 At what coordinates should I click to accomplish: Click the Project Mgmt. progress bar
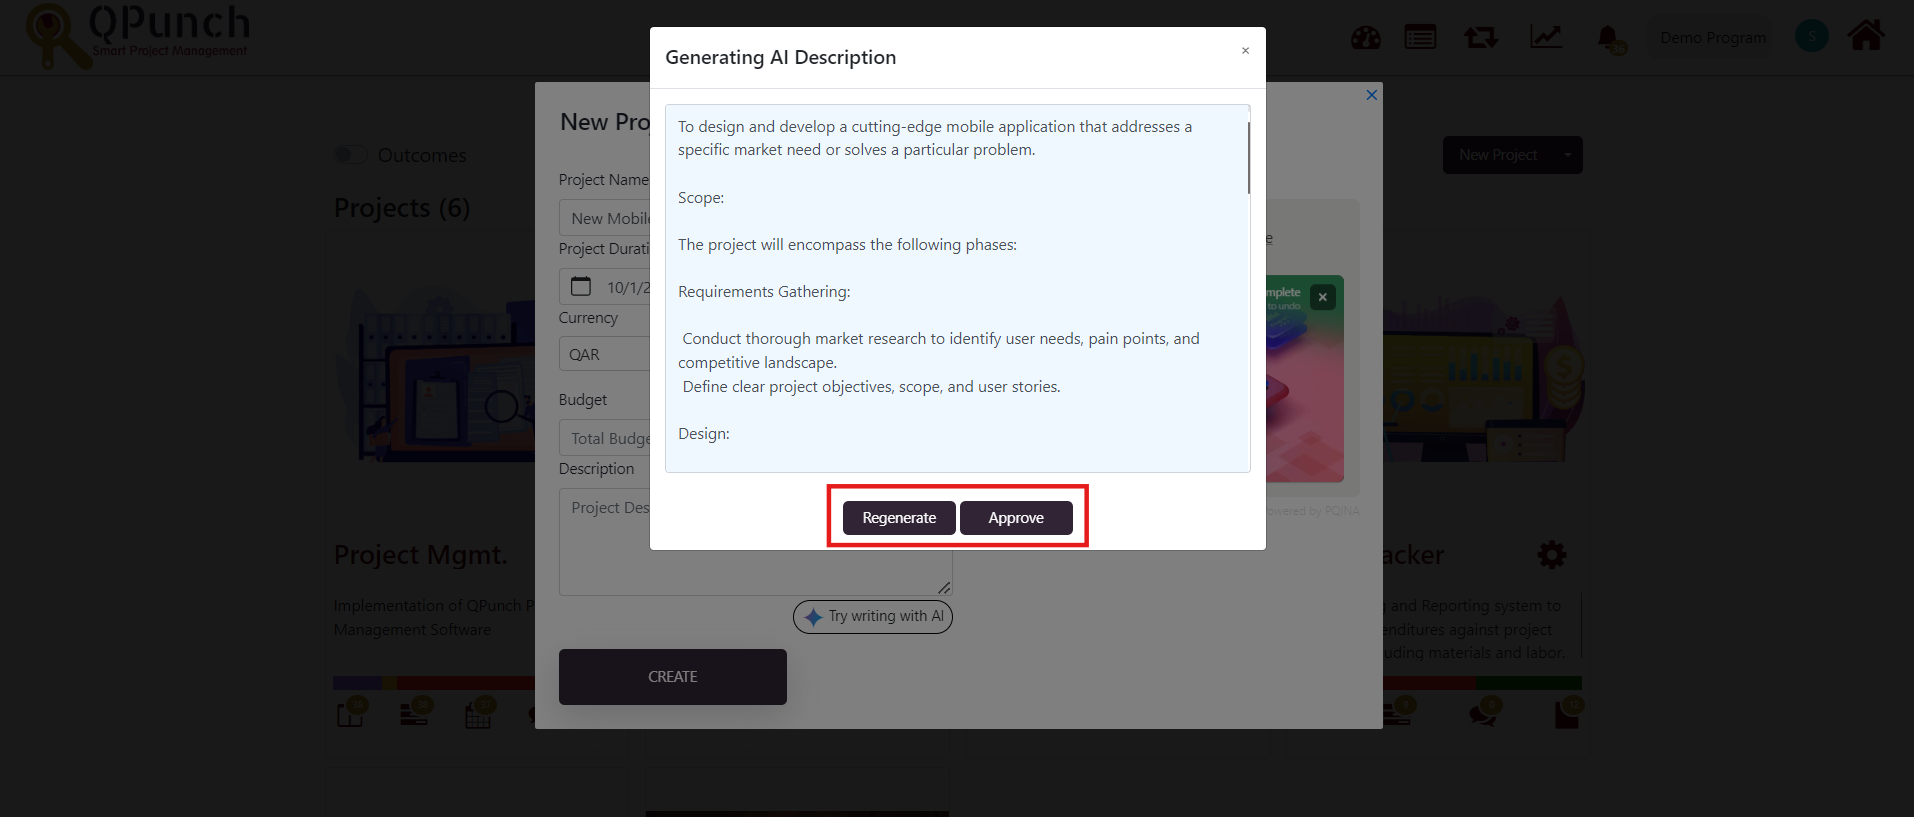pos(434,683)
